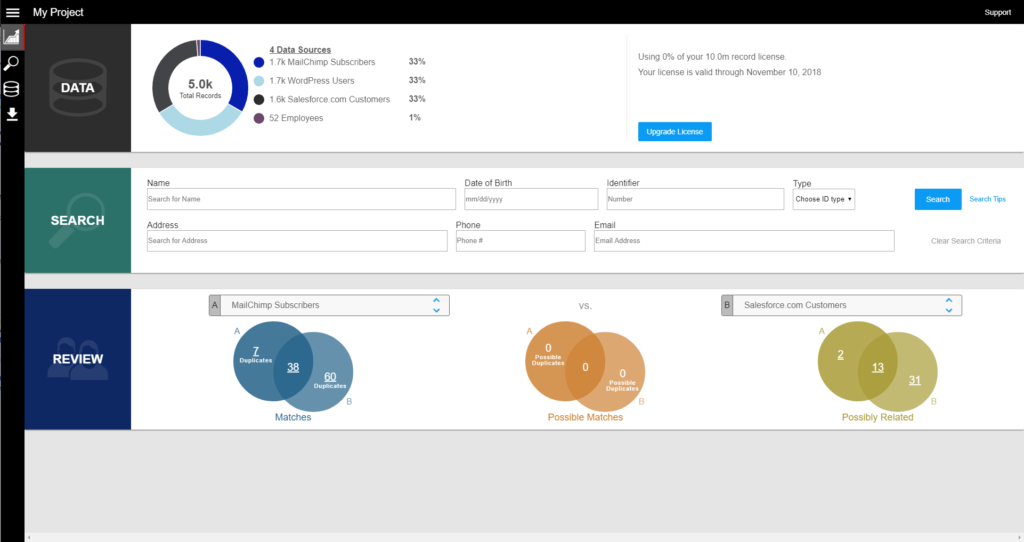Focus the Search for Name field
Image resolution: width=1024 pixels, height=542 pixels.
click(301, 199)
